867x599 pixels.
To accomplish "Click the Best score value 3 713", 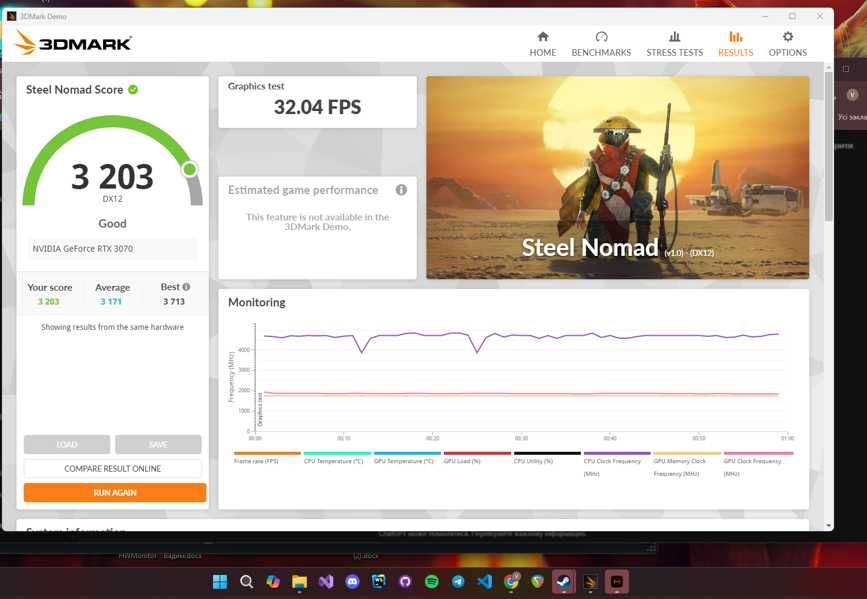I will [174, 301].
